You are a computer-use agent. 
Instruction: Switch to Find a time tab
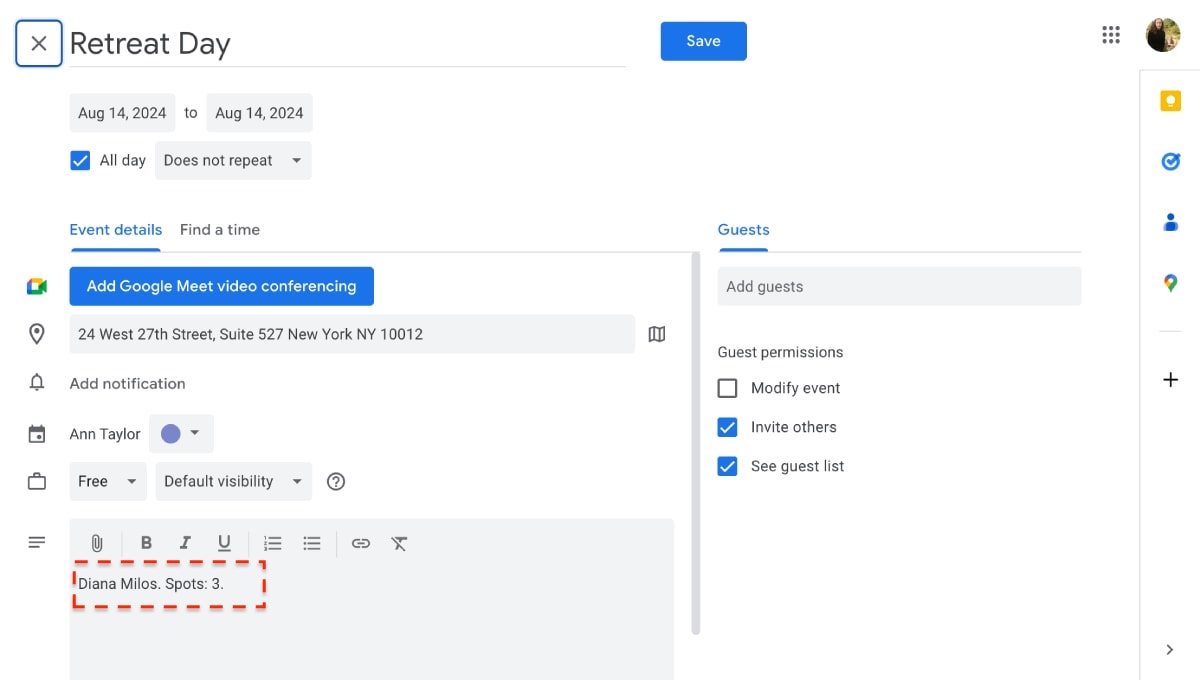[220, 230]
